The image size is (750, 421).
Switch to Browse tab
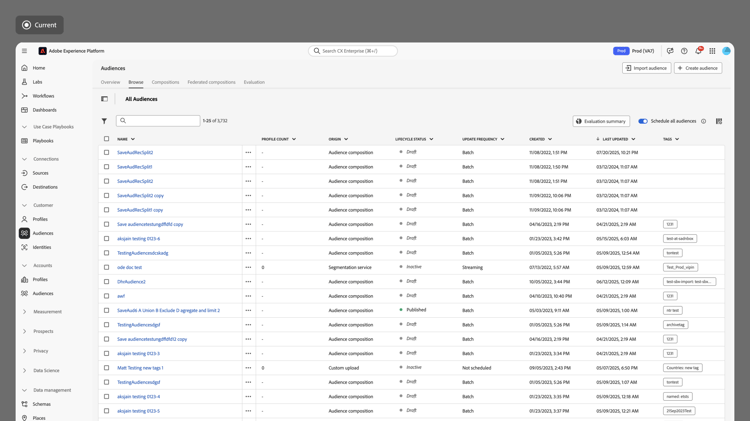tap(136, 82)
